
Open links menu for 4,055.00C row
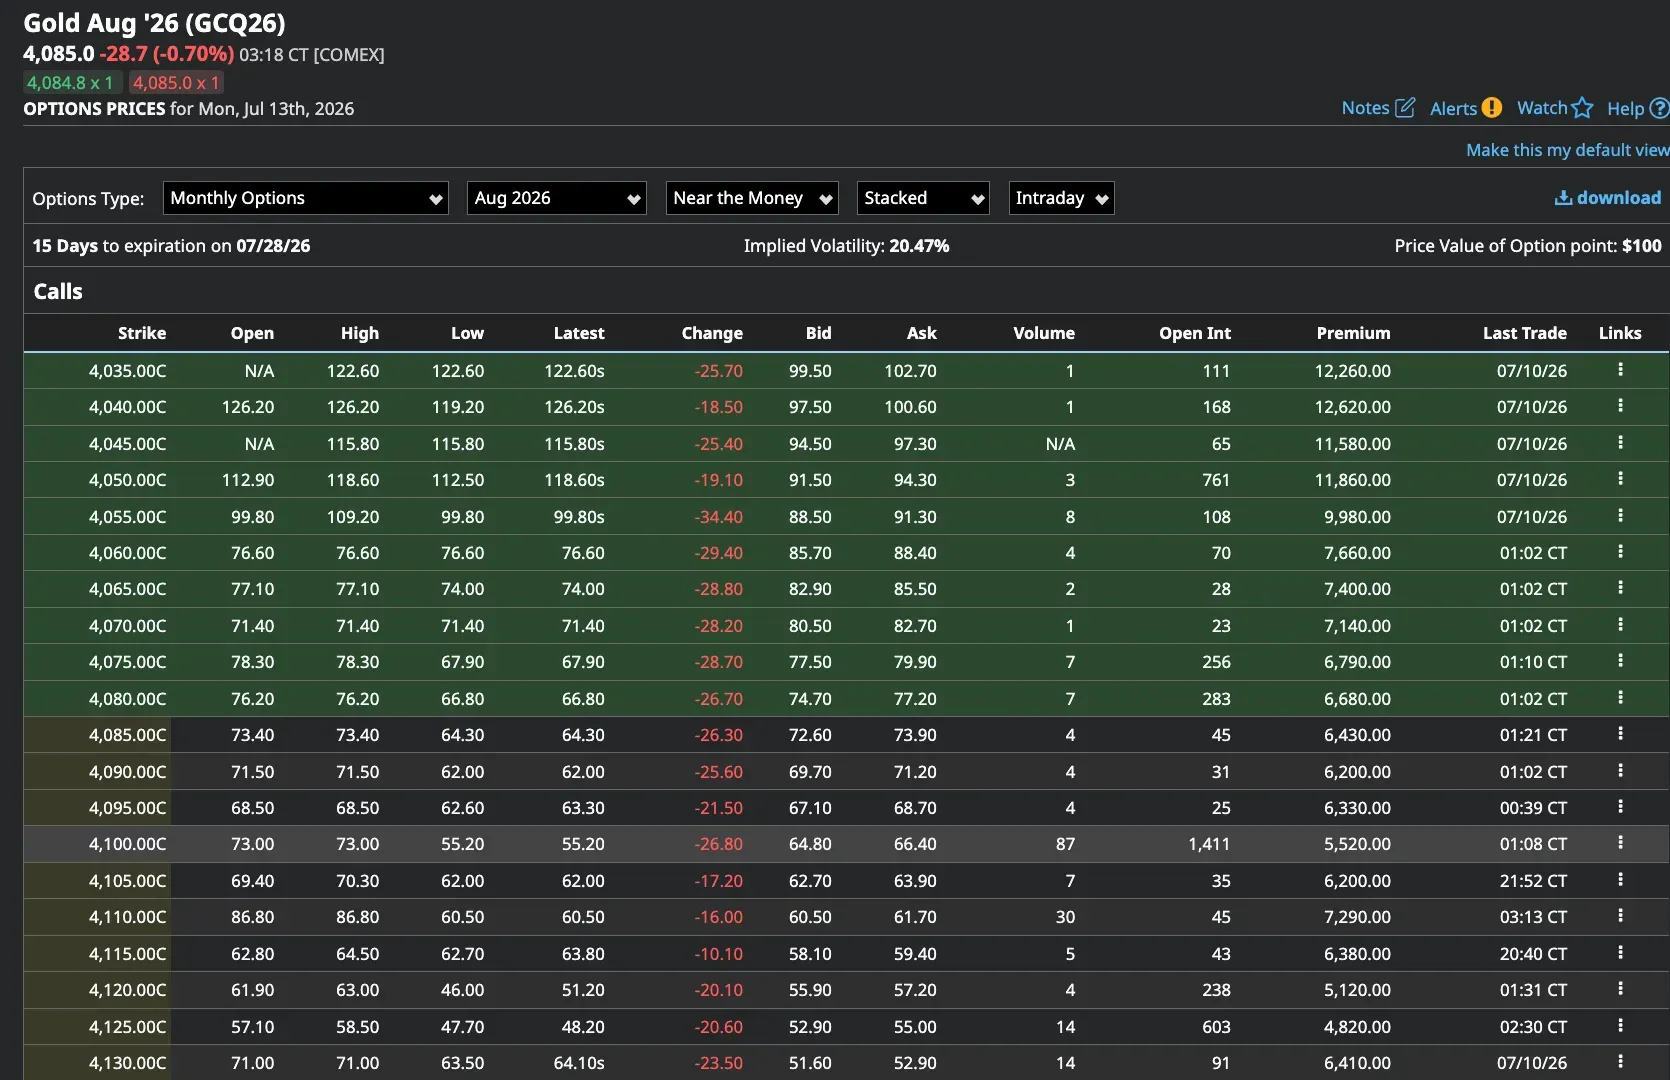coord(1620,516)
